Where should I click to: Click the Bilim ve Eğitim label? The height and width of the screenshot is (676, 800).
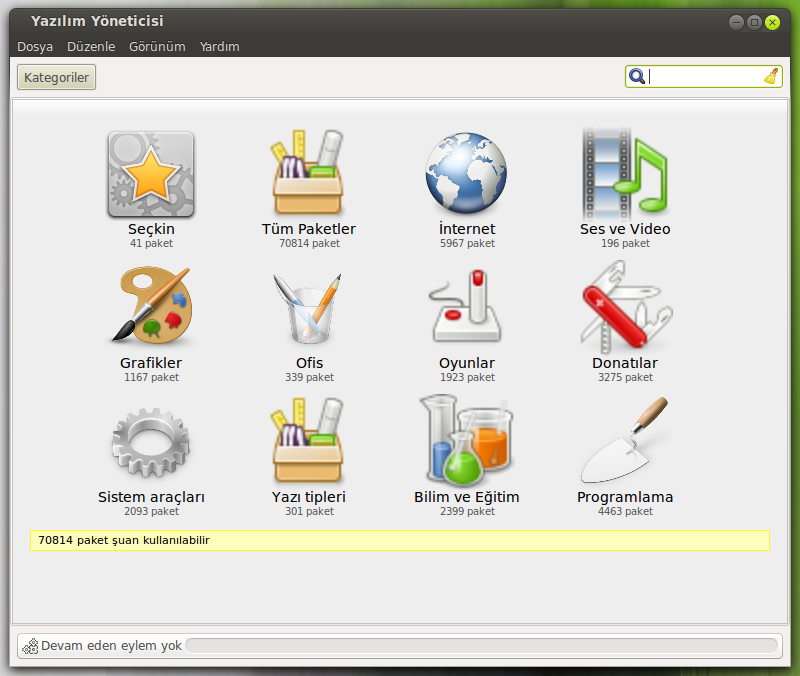[x=467, y=497]
